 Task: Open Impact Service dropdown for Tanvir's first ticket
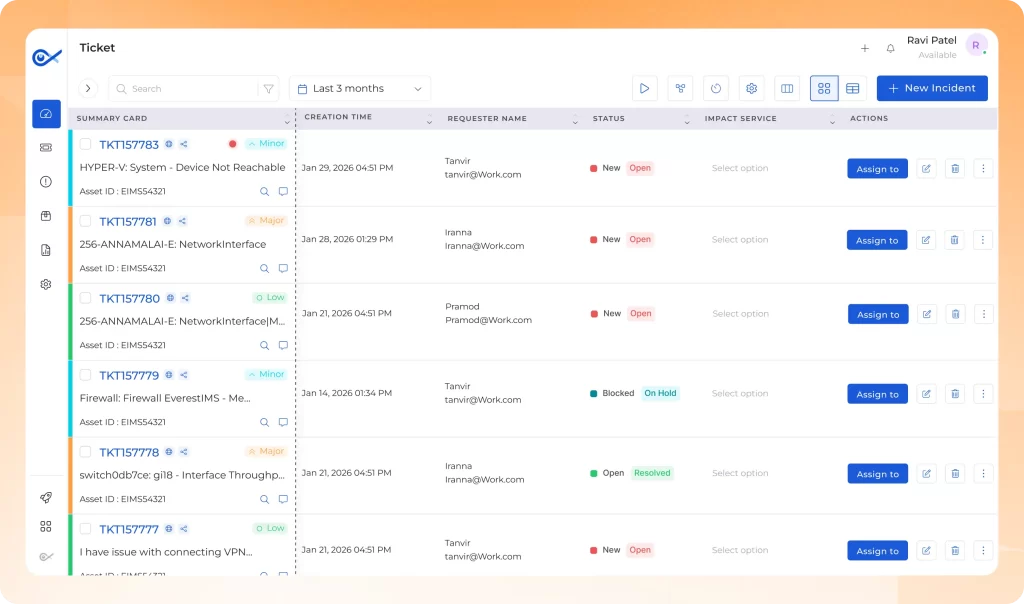click(x=740, y=168)
